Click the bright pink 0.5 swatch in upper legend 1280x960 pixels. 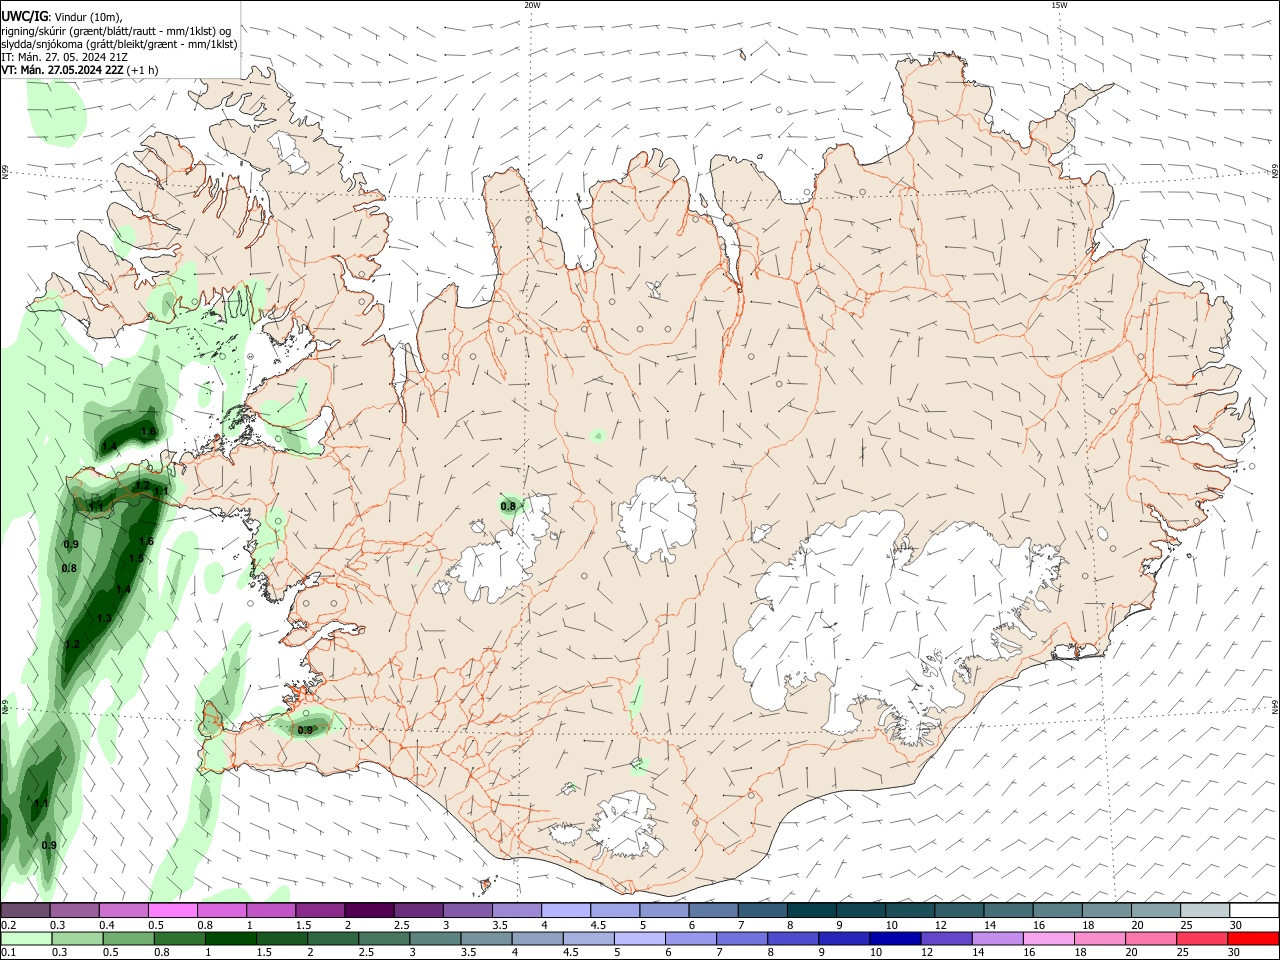171,910
